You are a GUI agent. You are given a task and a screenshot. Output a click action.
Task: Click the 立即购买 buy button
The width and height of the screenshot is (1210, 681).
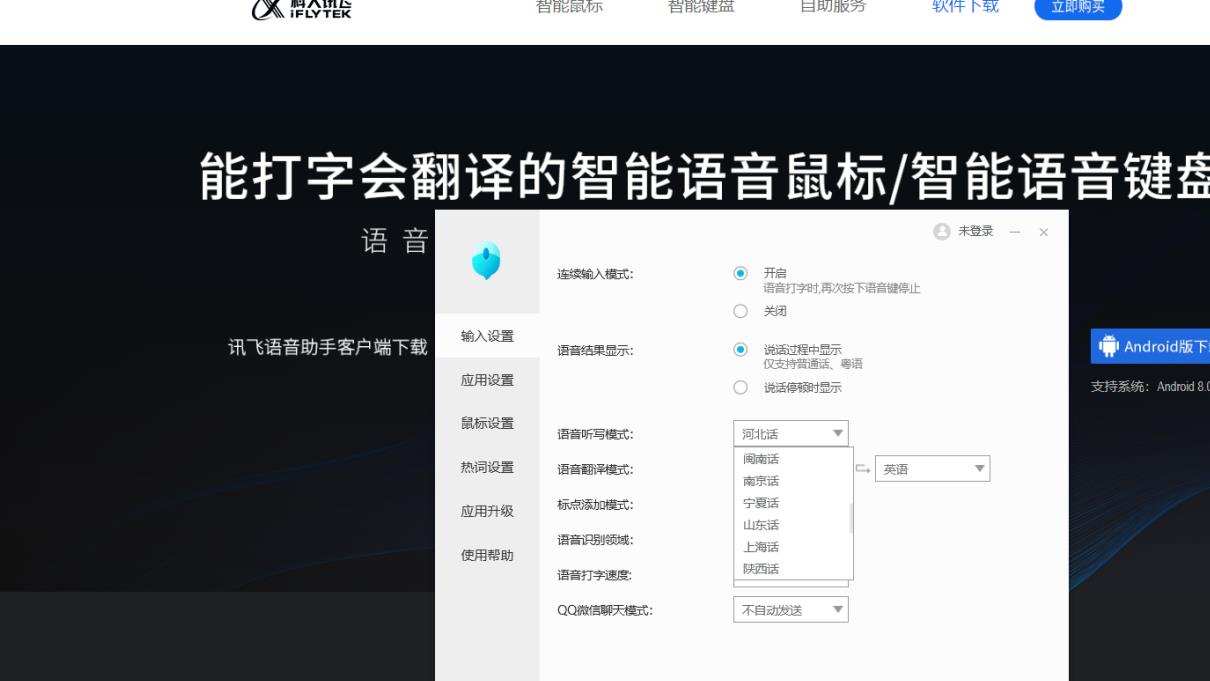coord(1078,7)
